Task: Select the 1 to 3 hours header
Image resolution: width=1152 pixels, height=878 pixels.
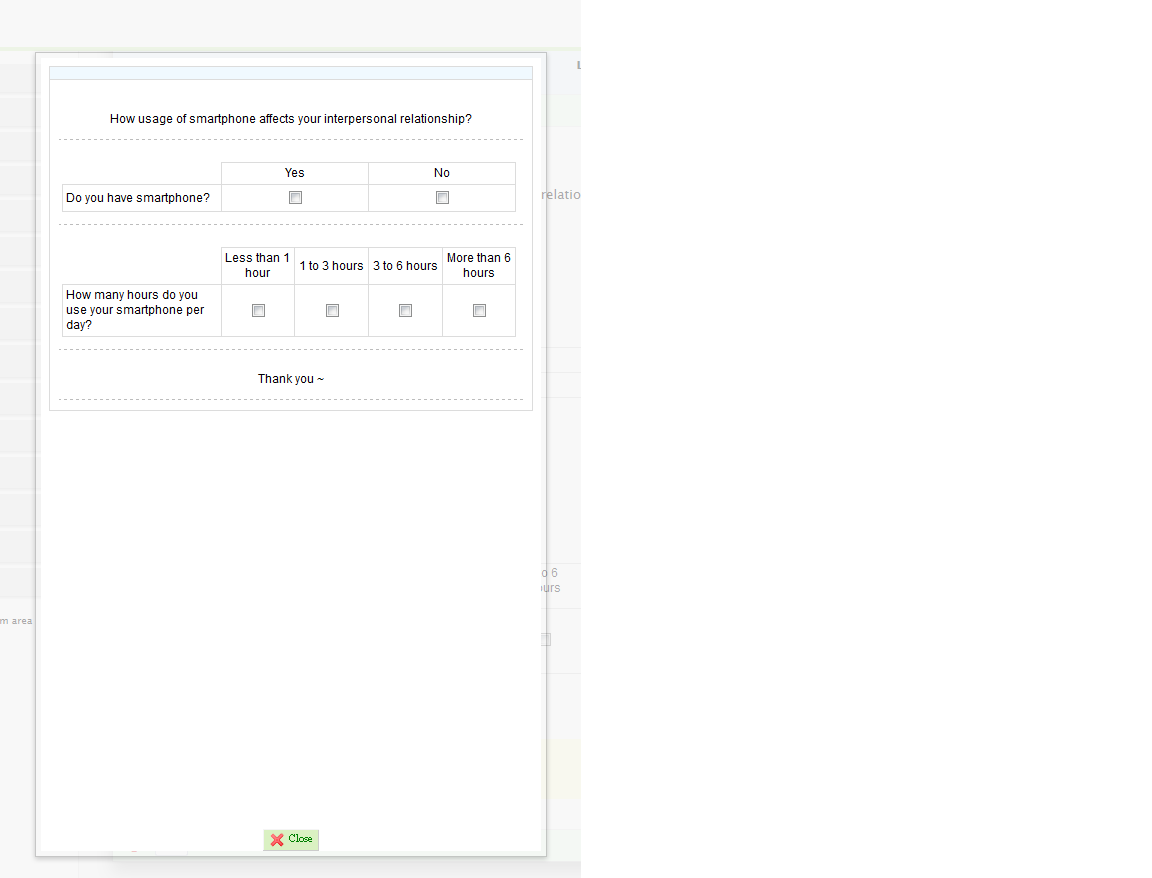Action: click(x=331, y=266)
